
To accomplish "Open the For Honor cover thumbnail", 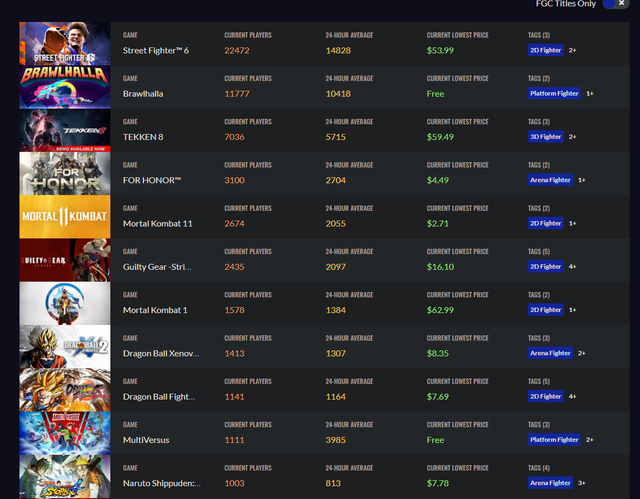I will pos(64,173).
